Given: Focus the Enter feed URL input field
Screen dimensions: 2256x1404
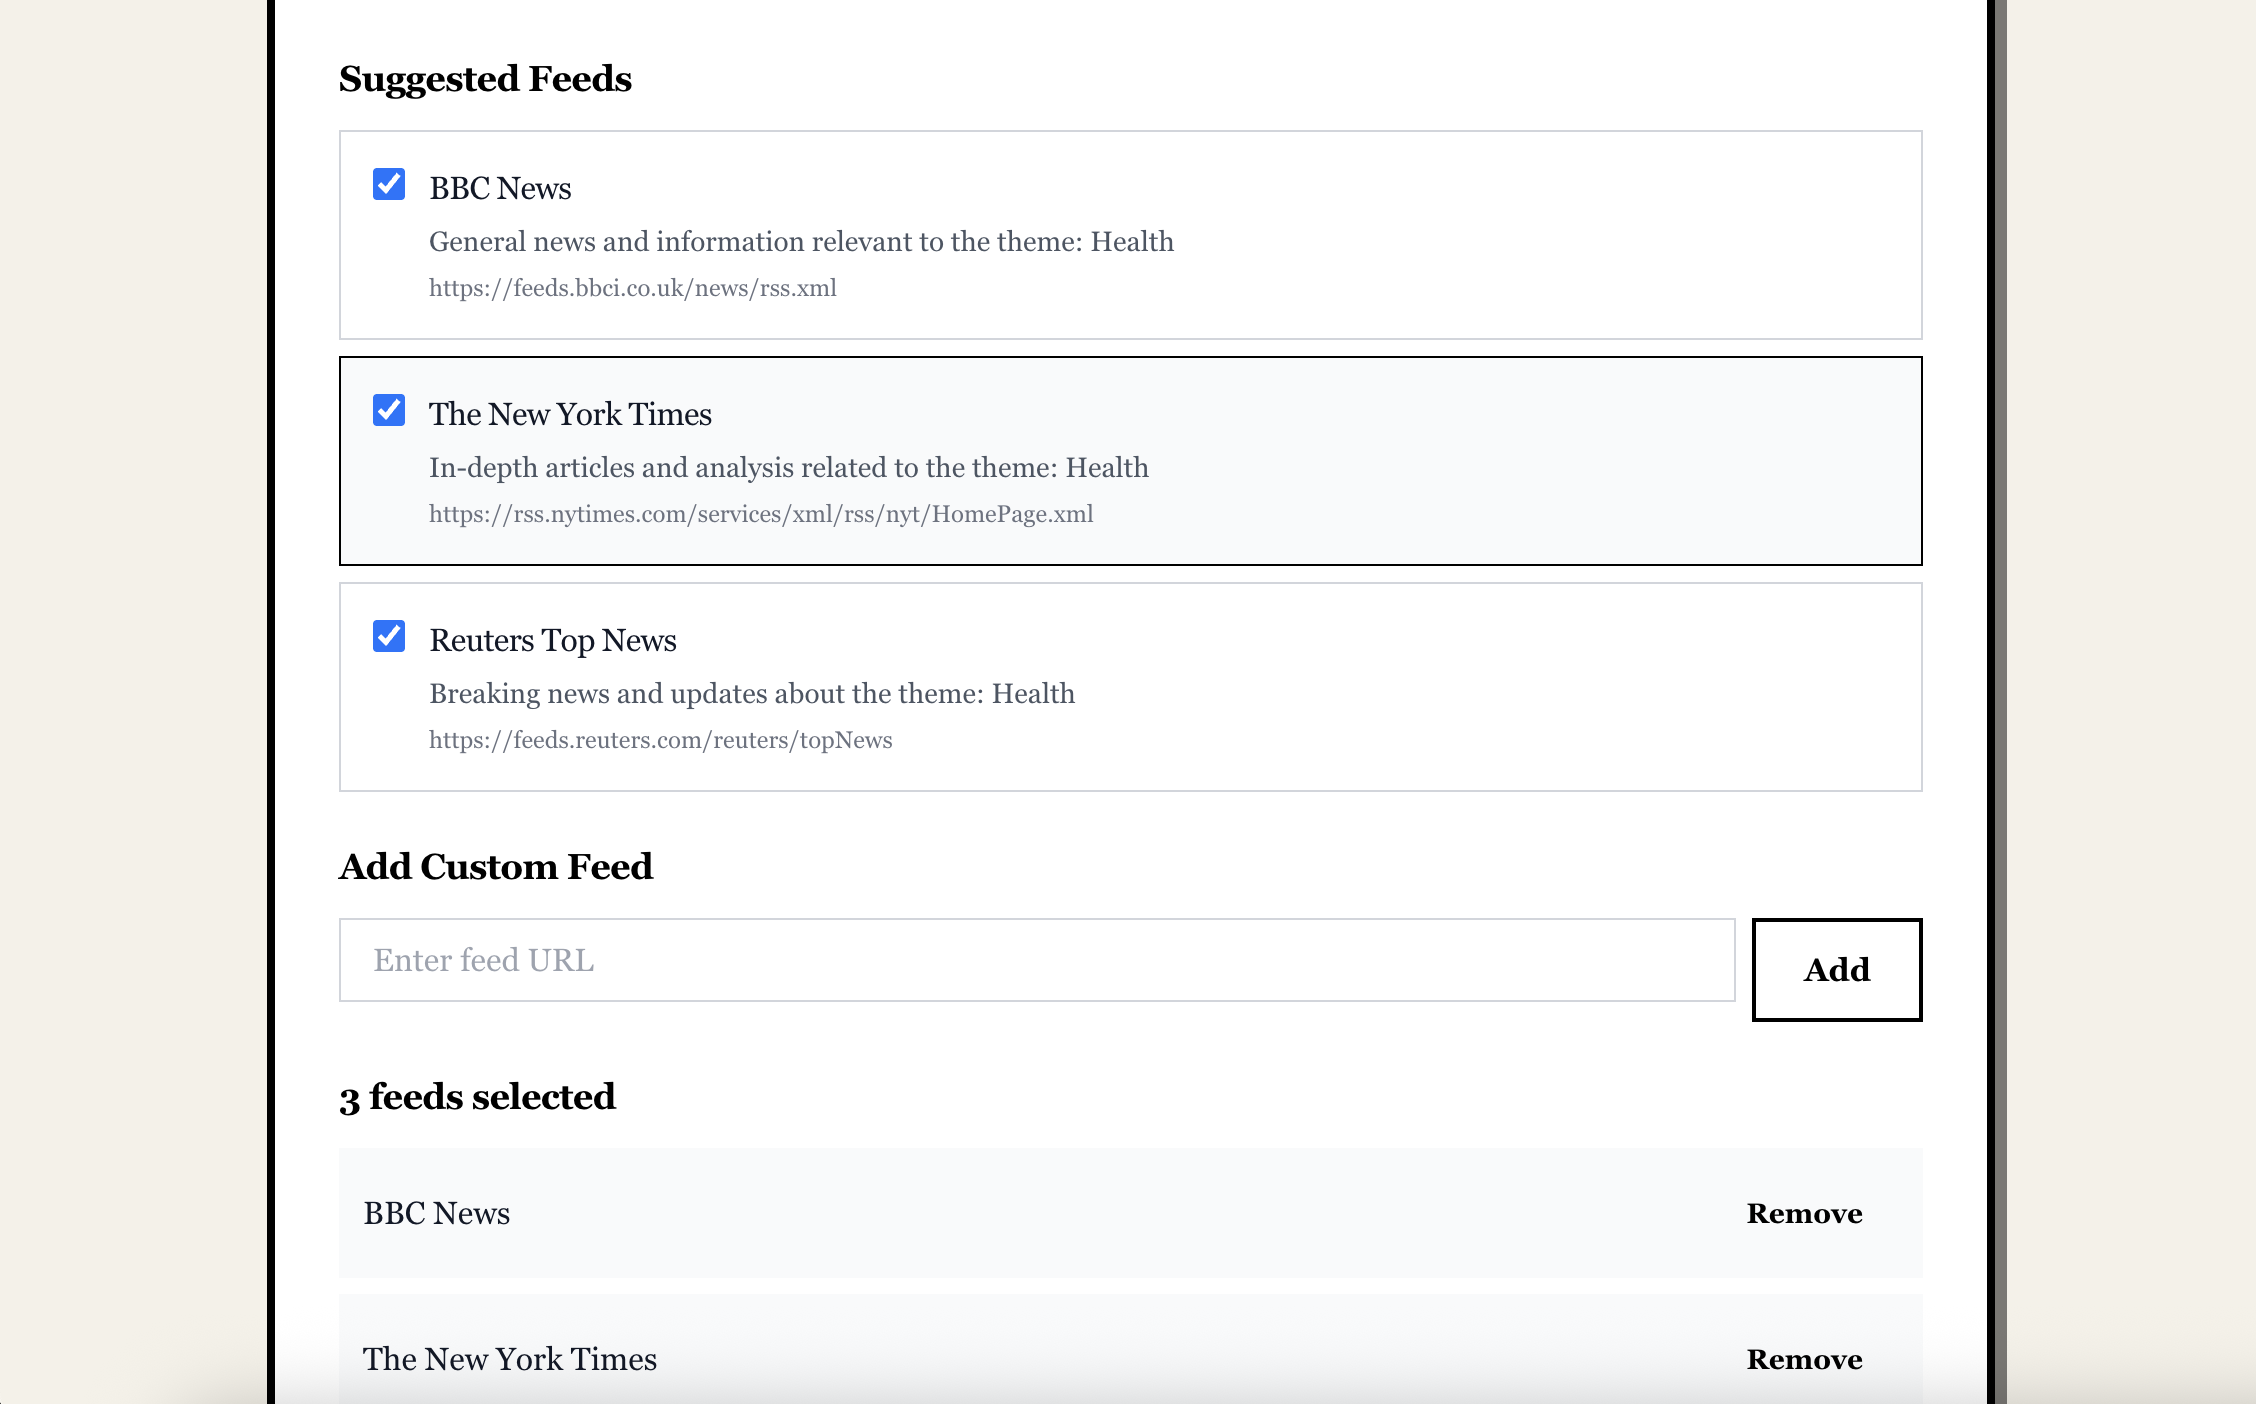Looking at the screenshot, I should [x=1036, y=960].
